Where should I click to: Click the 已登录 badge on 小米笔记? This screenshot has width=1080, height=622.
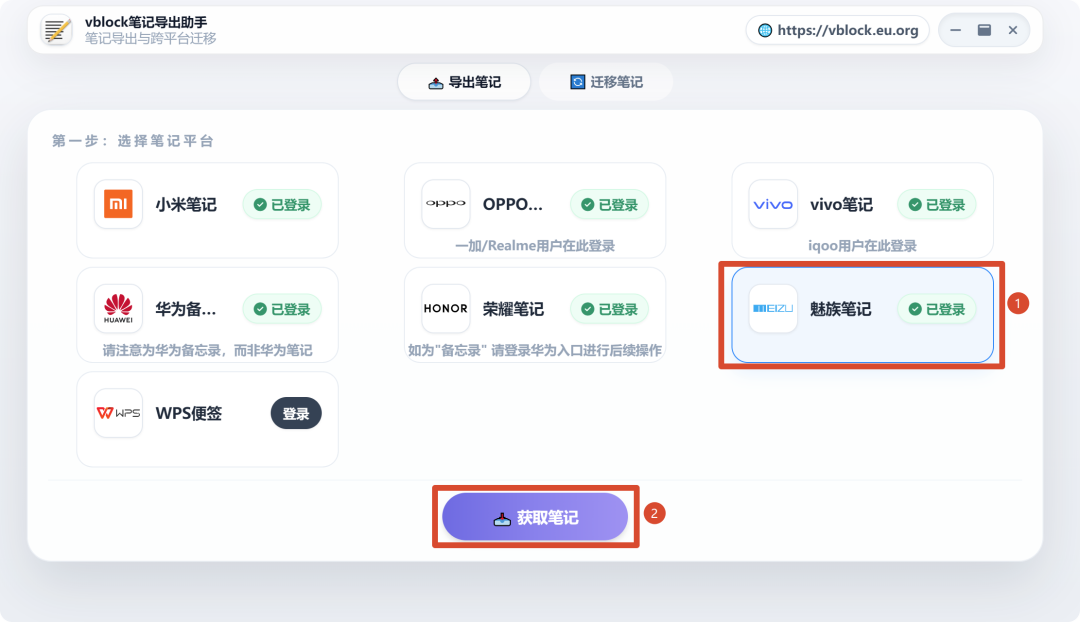282,205
